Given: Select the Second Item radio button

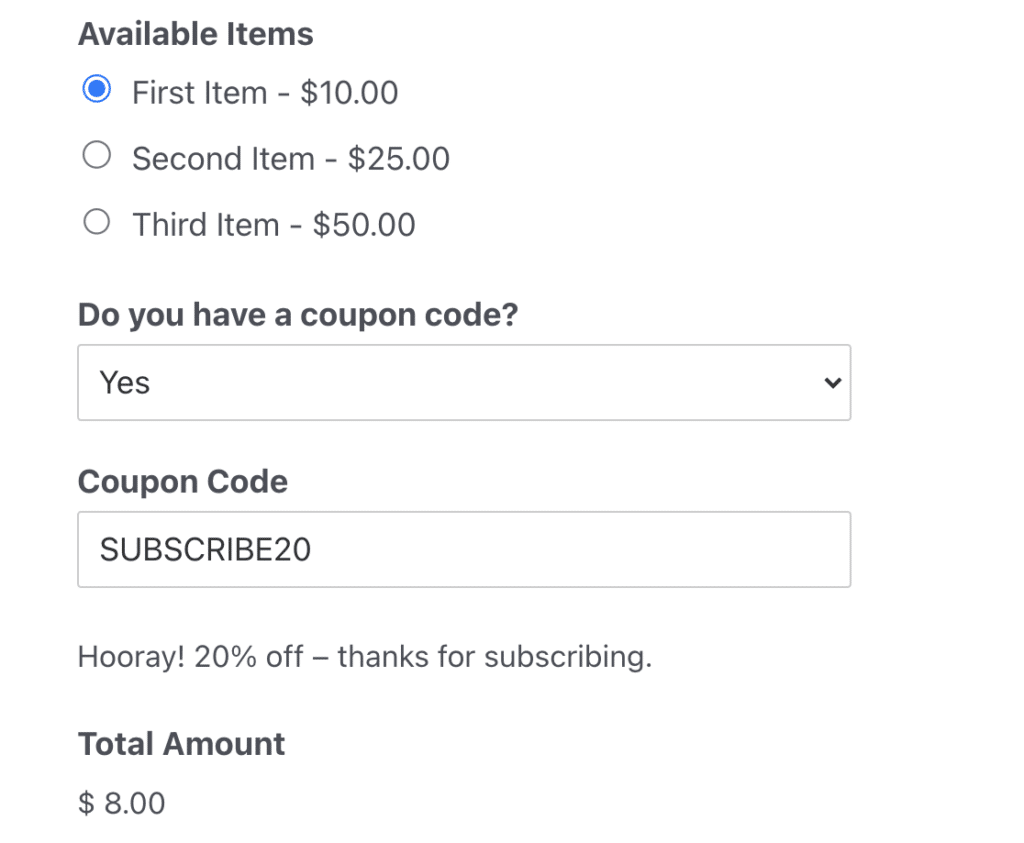Looking at the screenshot, I should pos(96,154).
